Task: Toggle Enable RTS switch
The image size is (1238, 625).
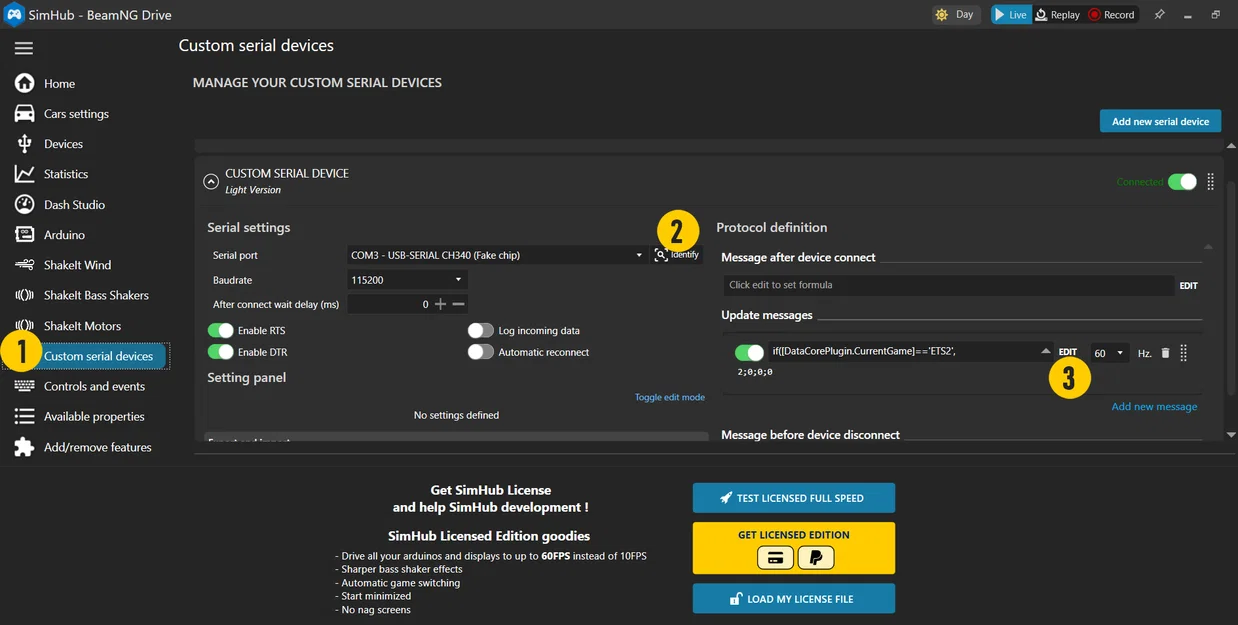Action: pyautogui.click(x=220, y=330)
